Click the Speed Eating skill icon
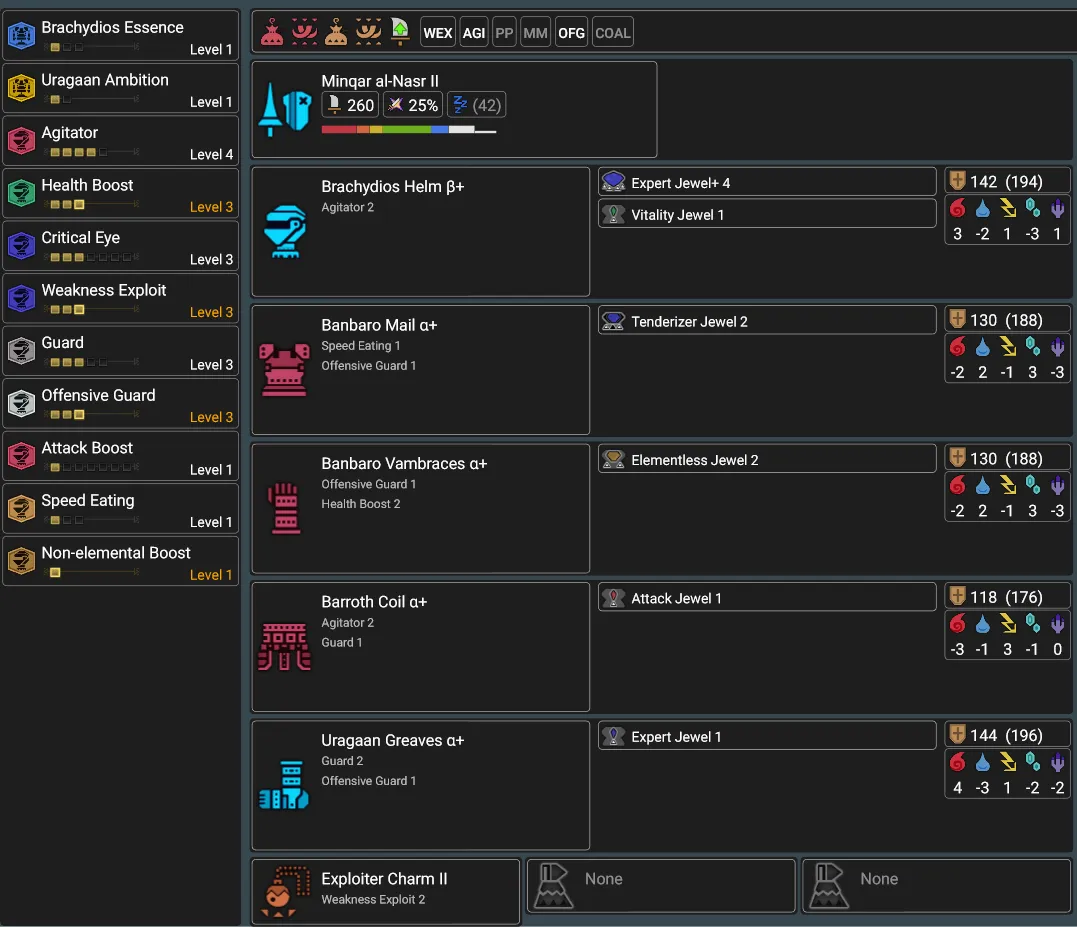 (21, 508)
